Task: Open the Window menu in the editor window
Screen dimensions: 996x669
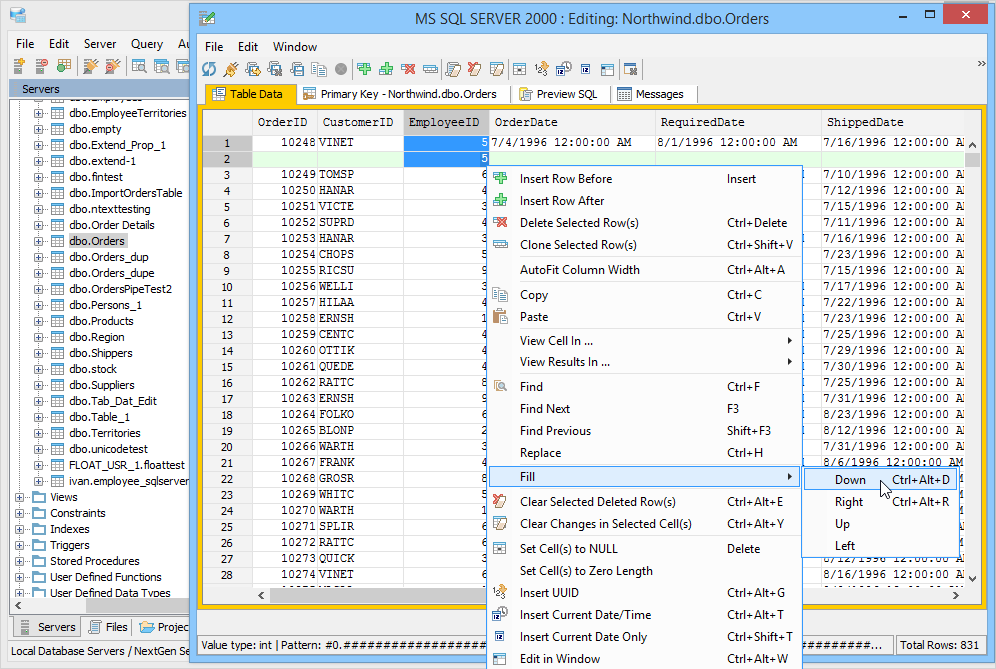Action: pos(295,46)
